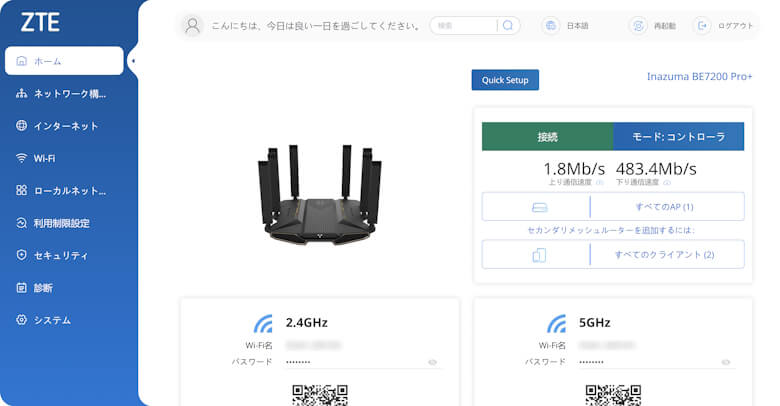780x406 pixels.
Task: Reveal the 5GHz Wi-Fi password
Action: tap(726, 362)
